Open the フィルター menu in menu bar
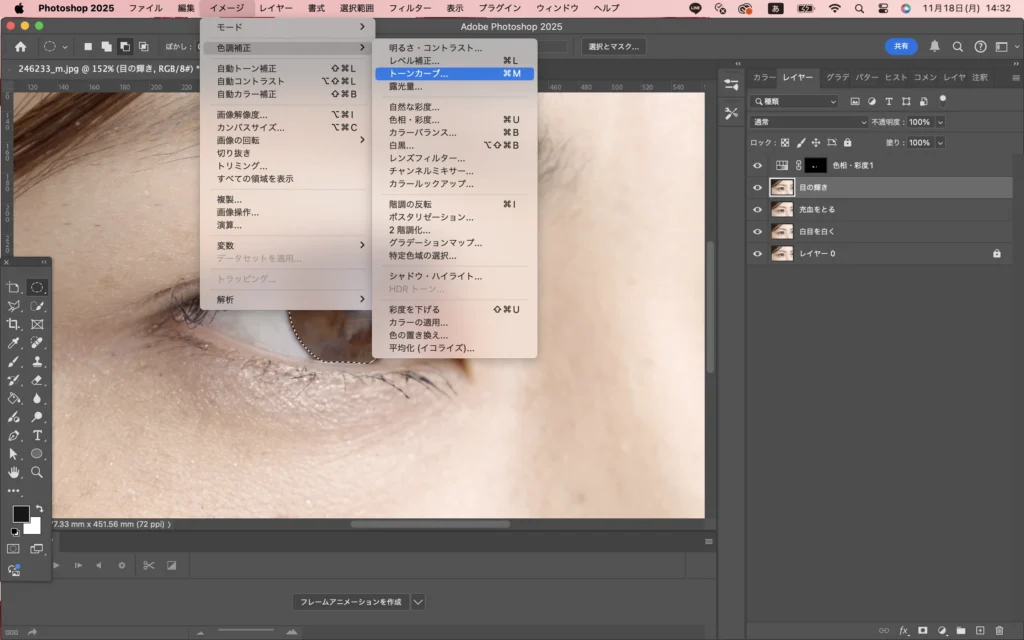 410,8
